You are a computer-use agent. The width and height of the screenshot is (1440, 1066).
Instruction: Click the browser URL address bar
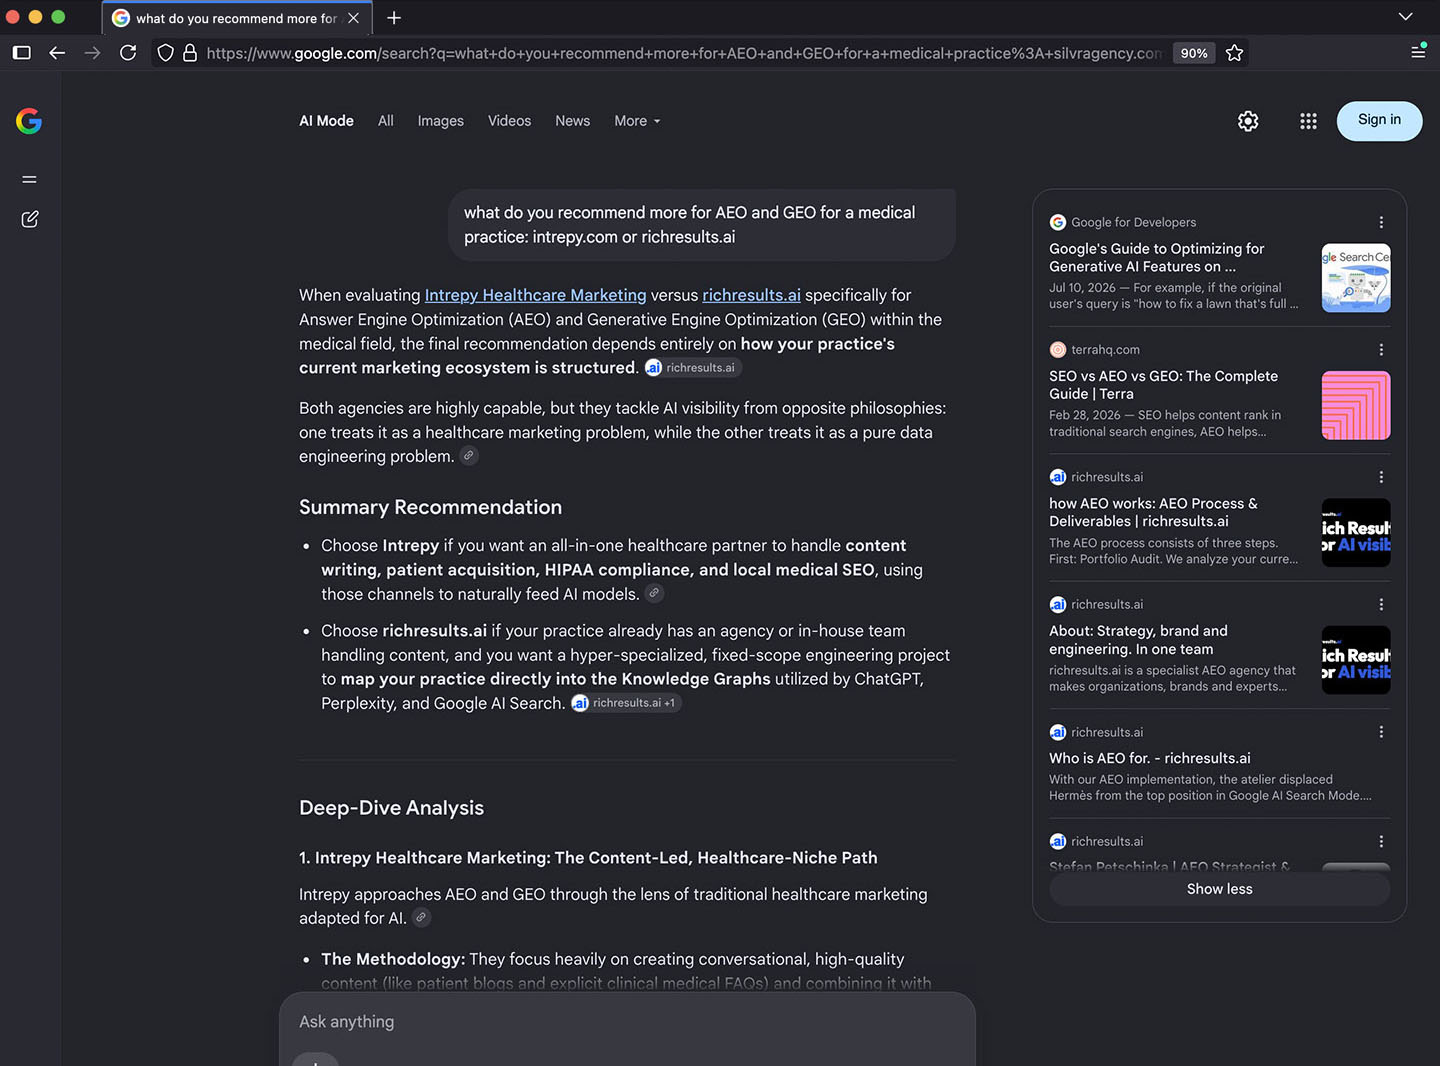click(683, 53)
